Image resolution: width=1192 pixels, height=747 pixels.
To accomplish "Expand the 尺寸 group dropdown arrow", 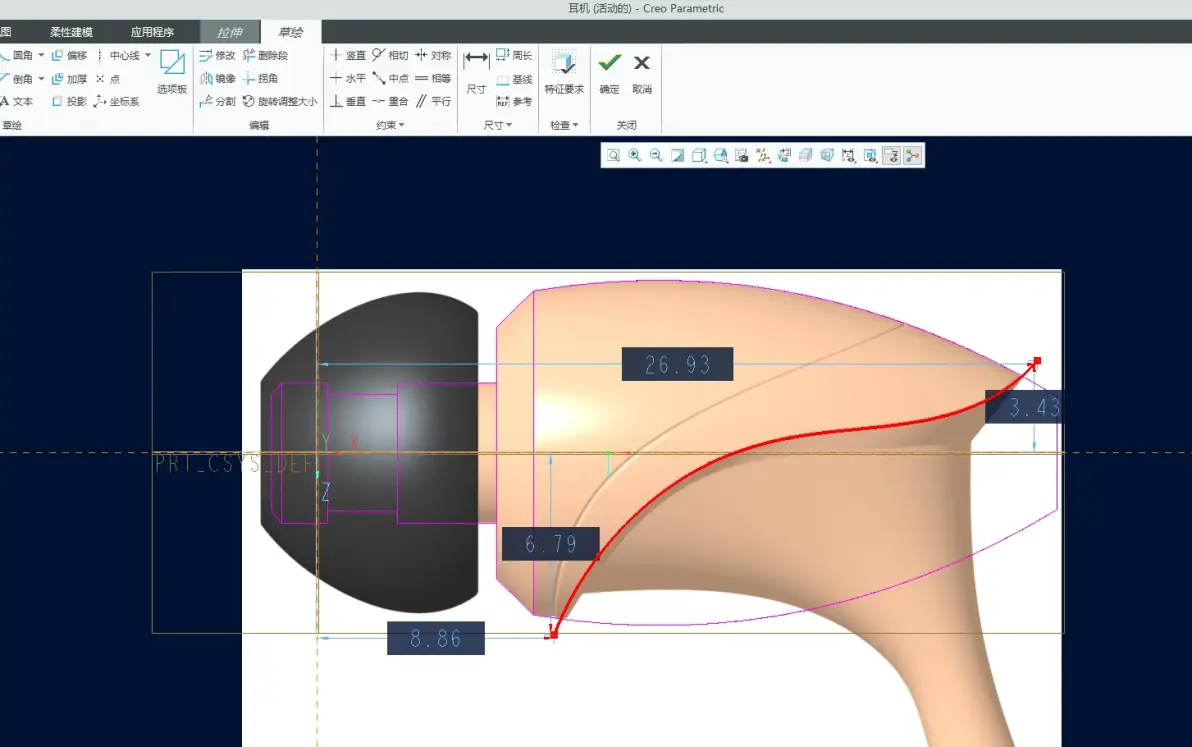I will (x=509, y=125).
